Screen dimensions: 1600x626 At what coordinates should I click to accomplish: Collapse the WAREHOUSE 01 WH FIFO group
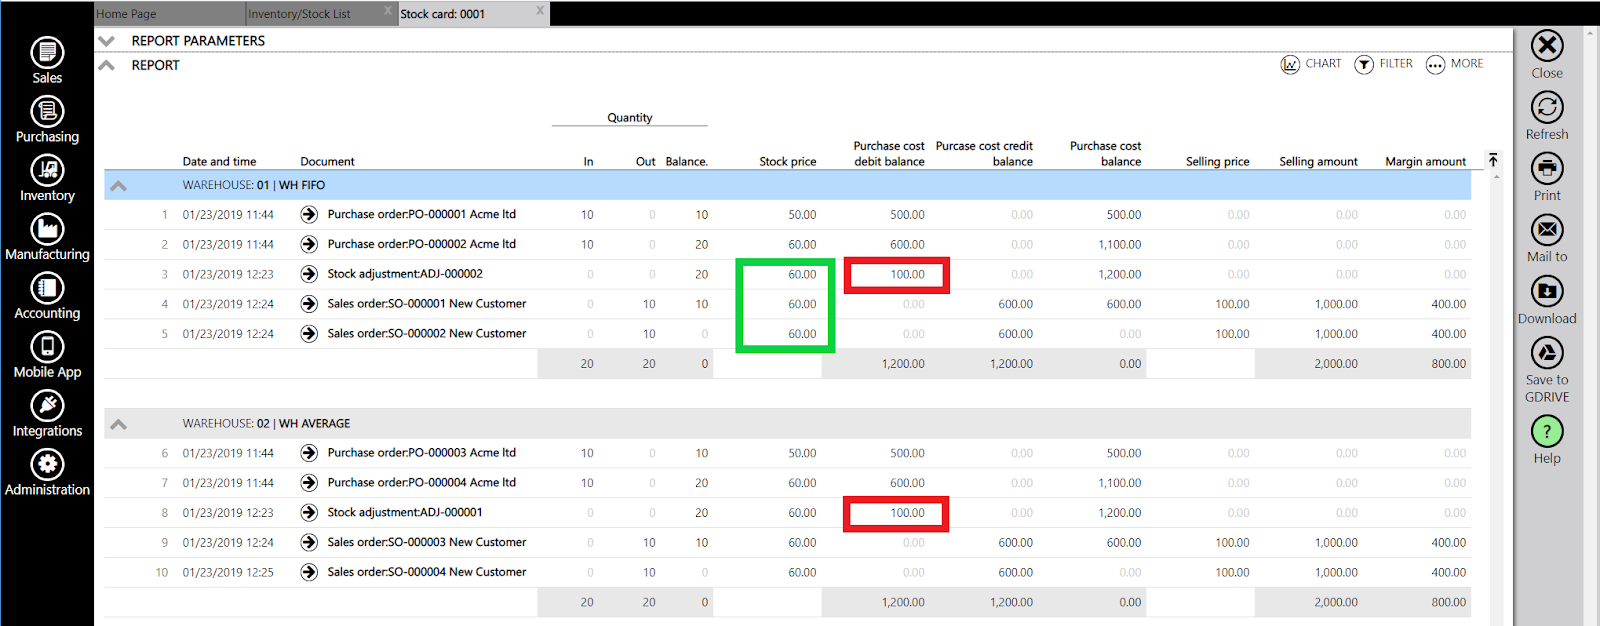pos(118,186)
